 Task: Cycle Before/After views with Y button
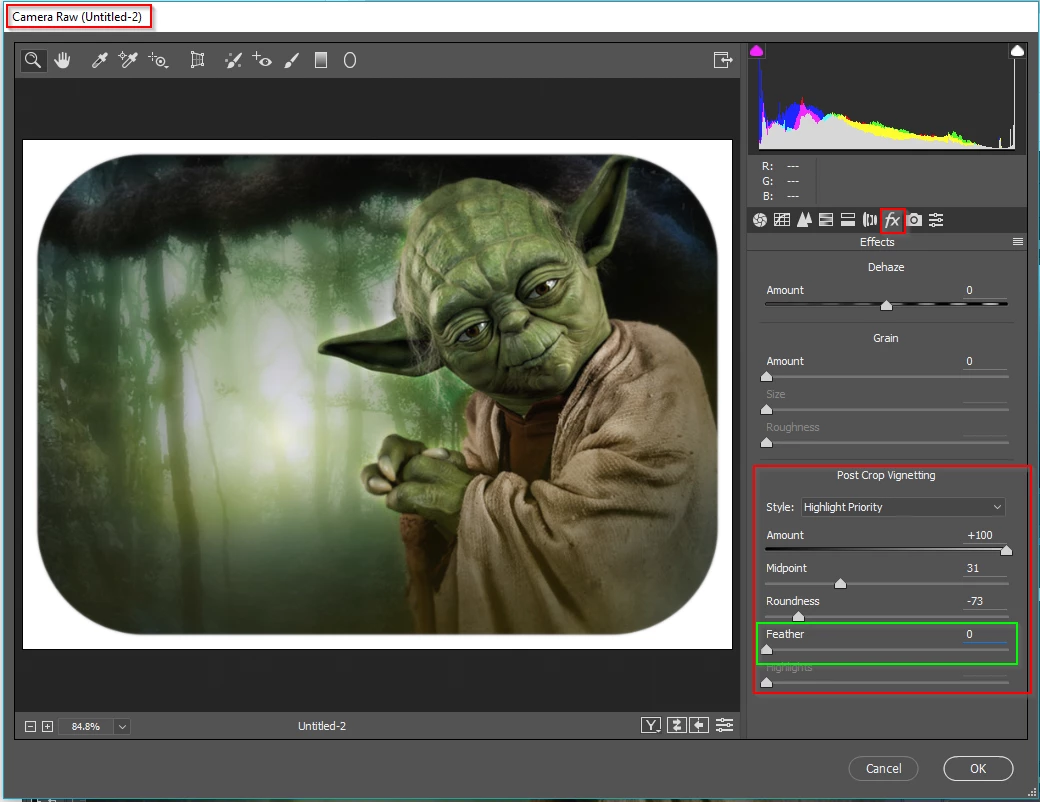[x=651, y=725]
